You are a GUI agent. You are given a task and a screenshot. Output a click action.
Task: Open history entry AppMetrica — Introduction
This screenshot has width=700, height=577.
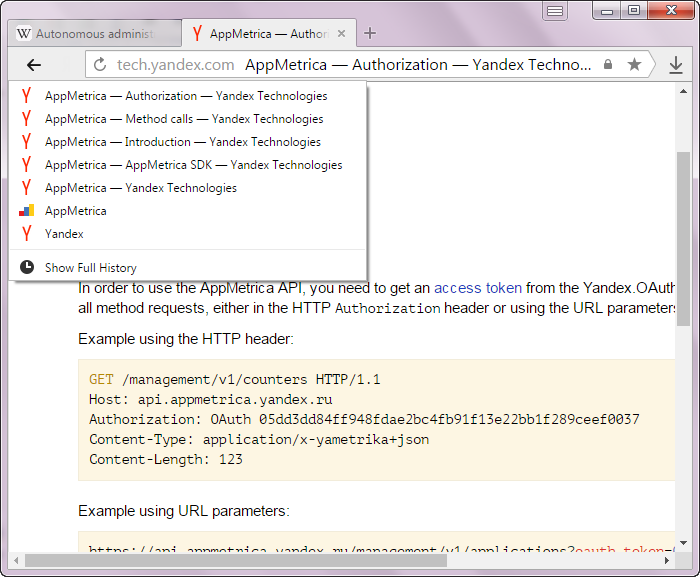point(188,142)
